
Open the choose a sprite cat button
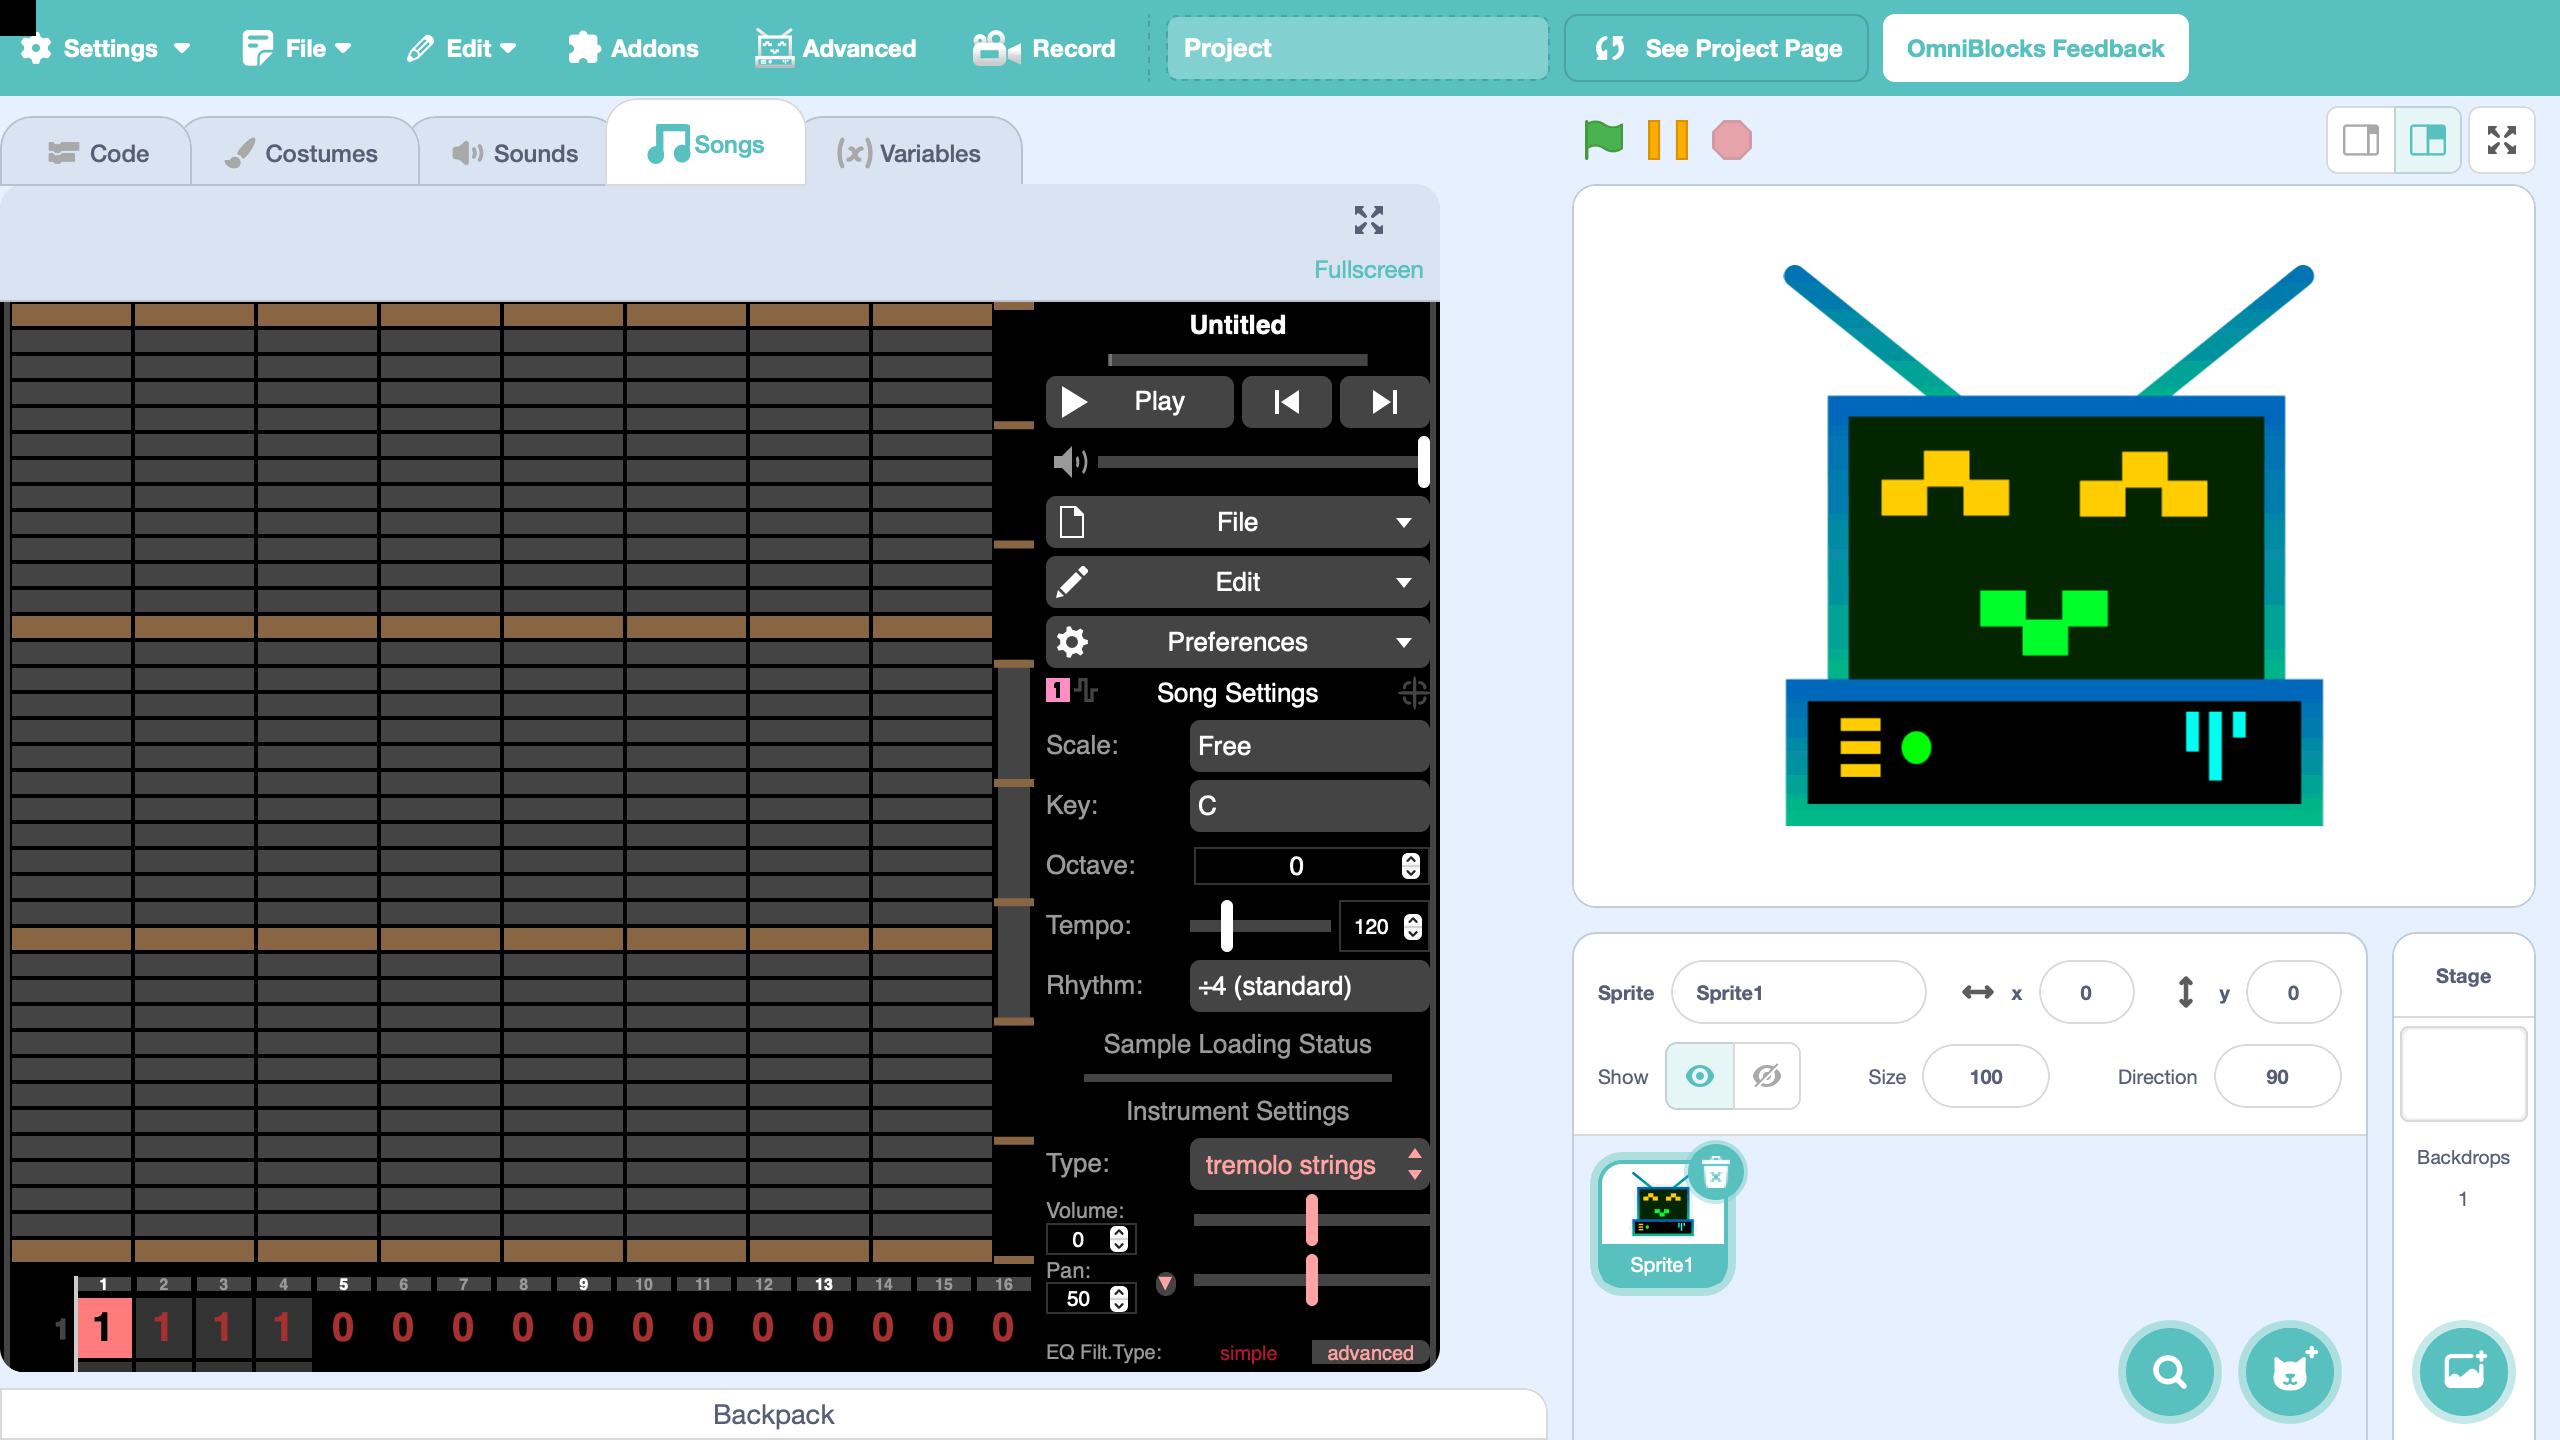coord(2289,1371)
